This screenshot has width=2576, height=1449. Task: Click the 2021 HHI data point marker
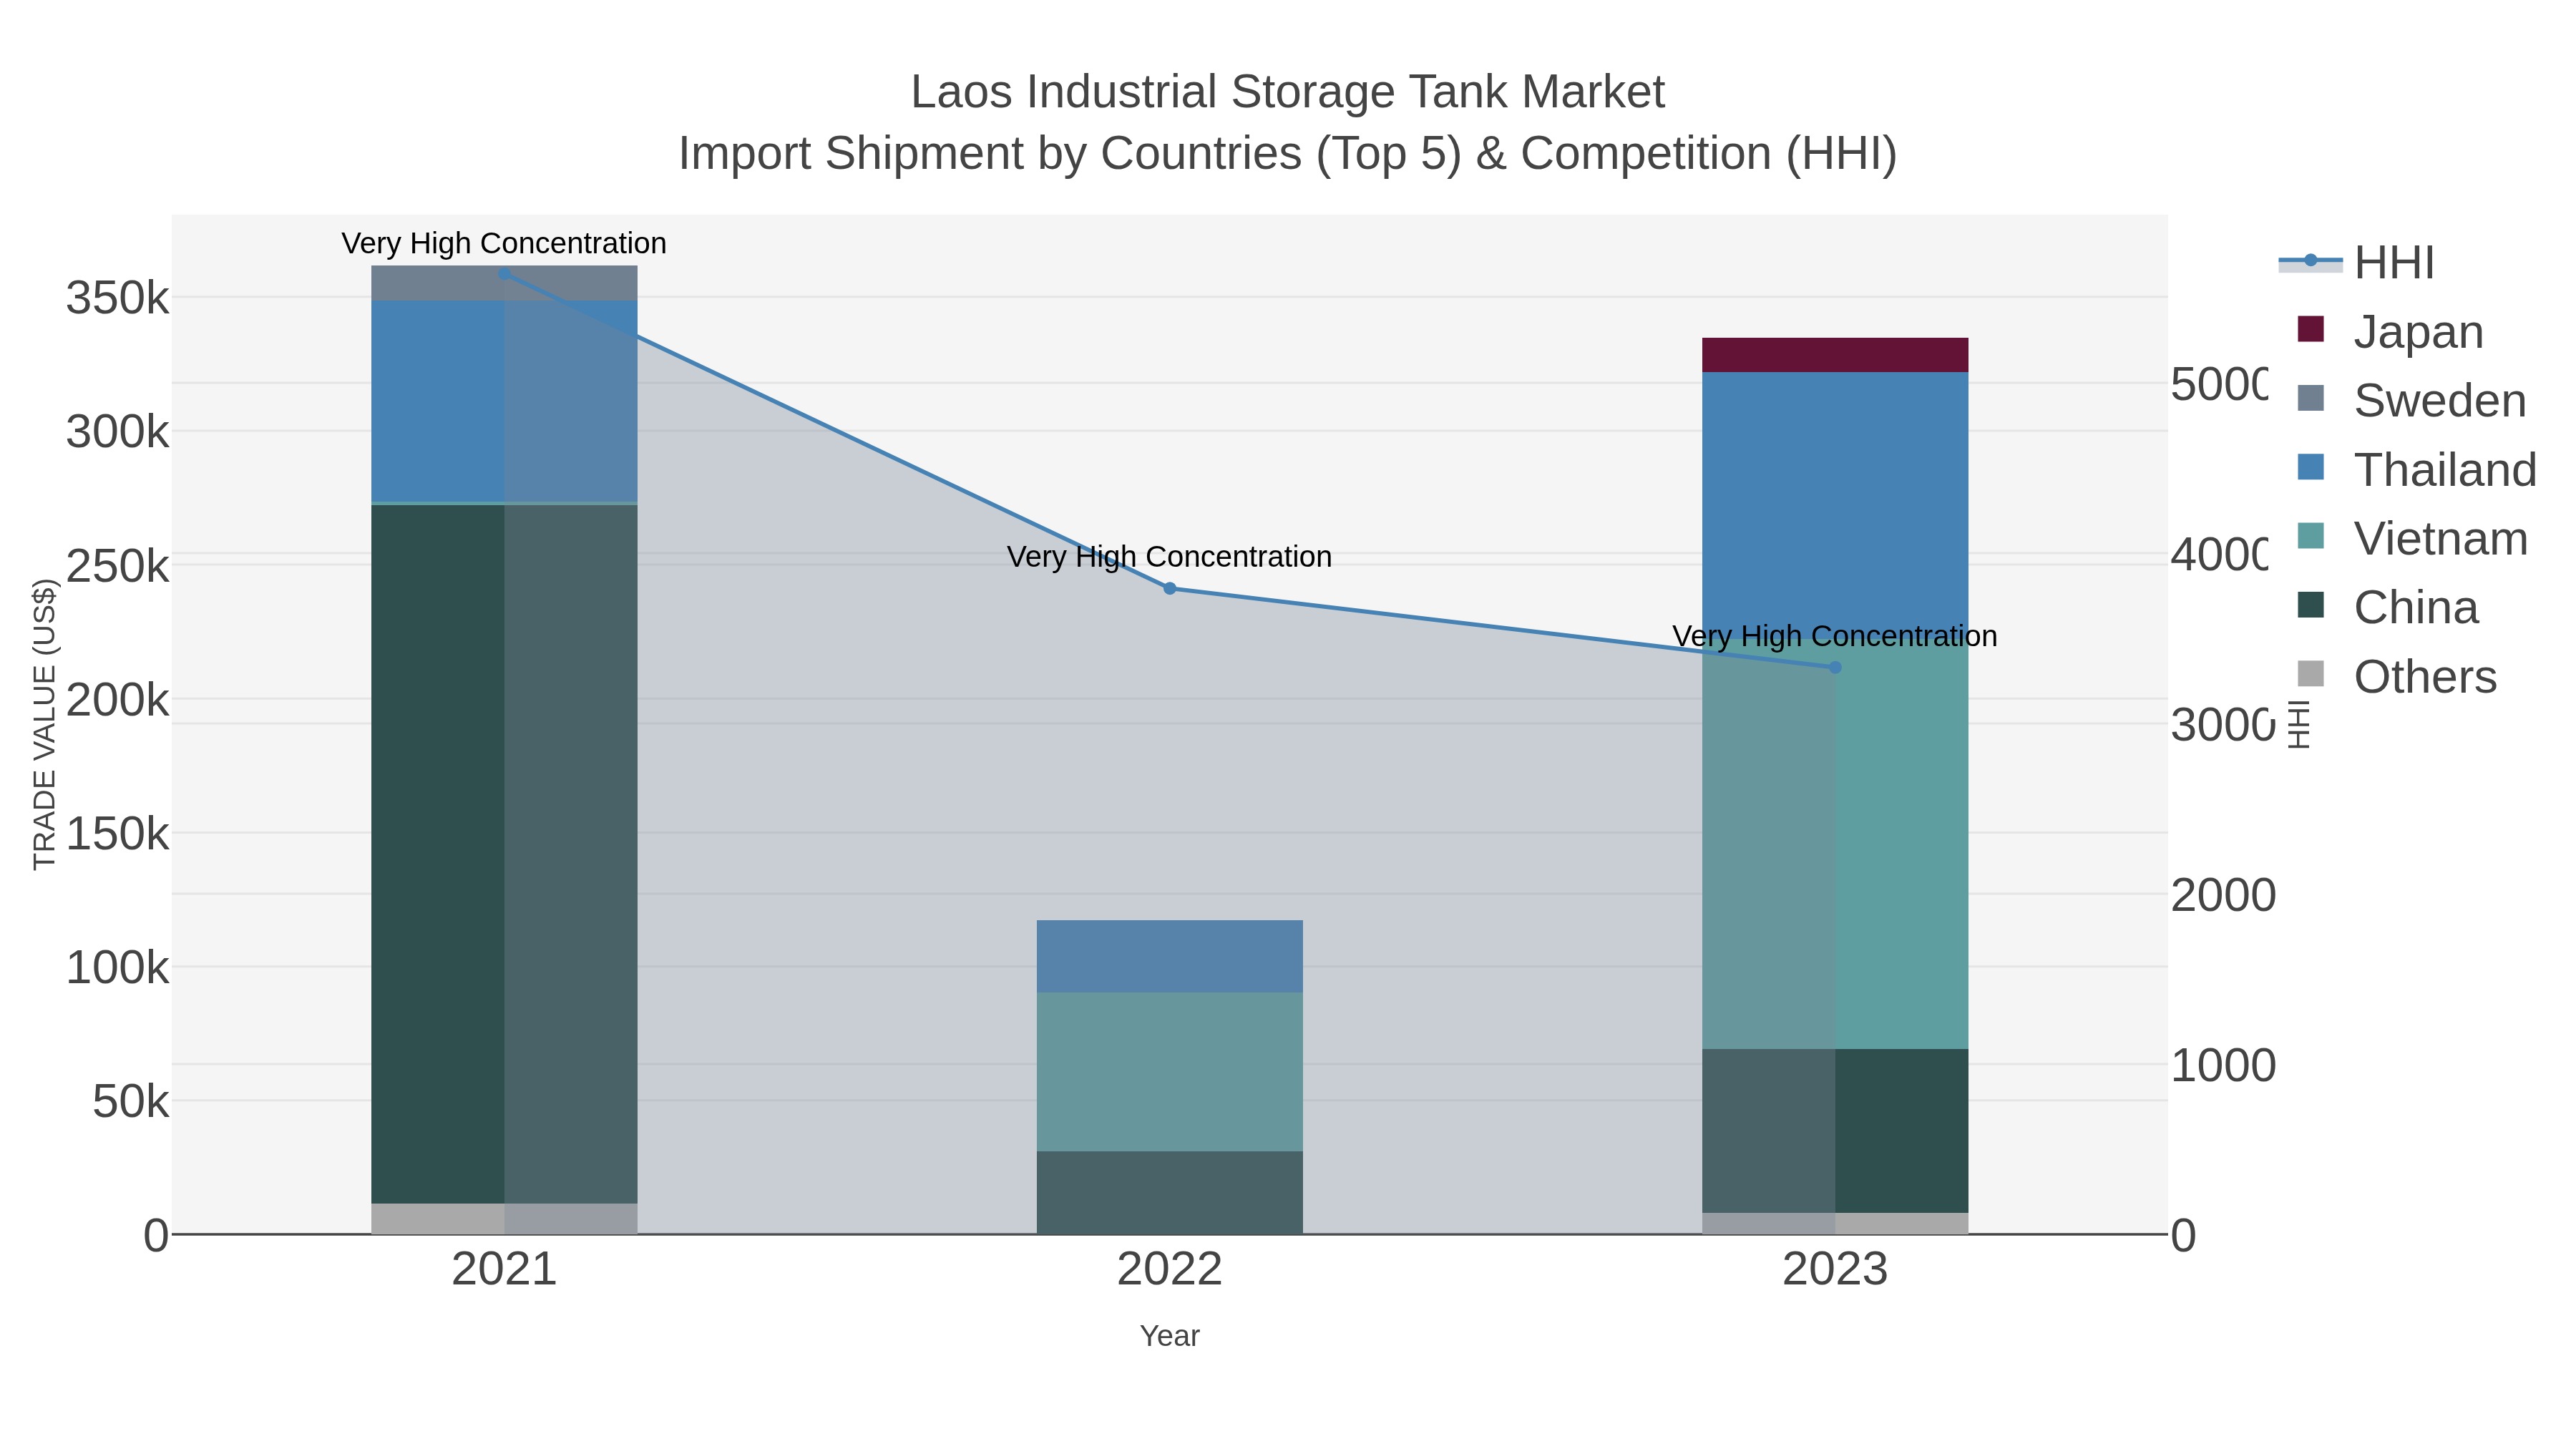pos(504,273)
